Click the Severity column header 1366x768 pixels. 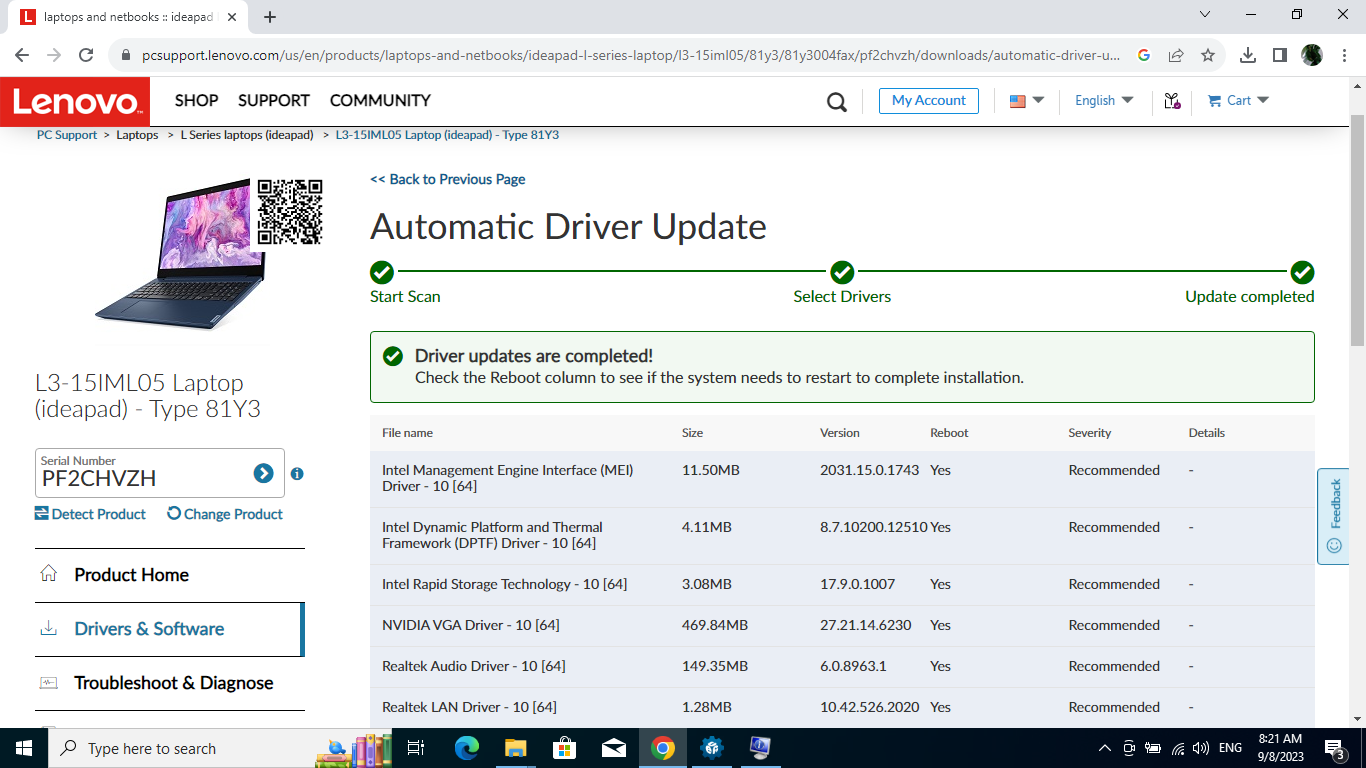[x=1090, y=433]
